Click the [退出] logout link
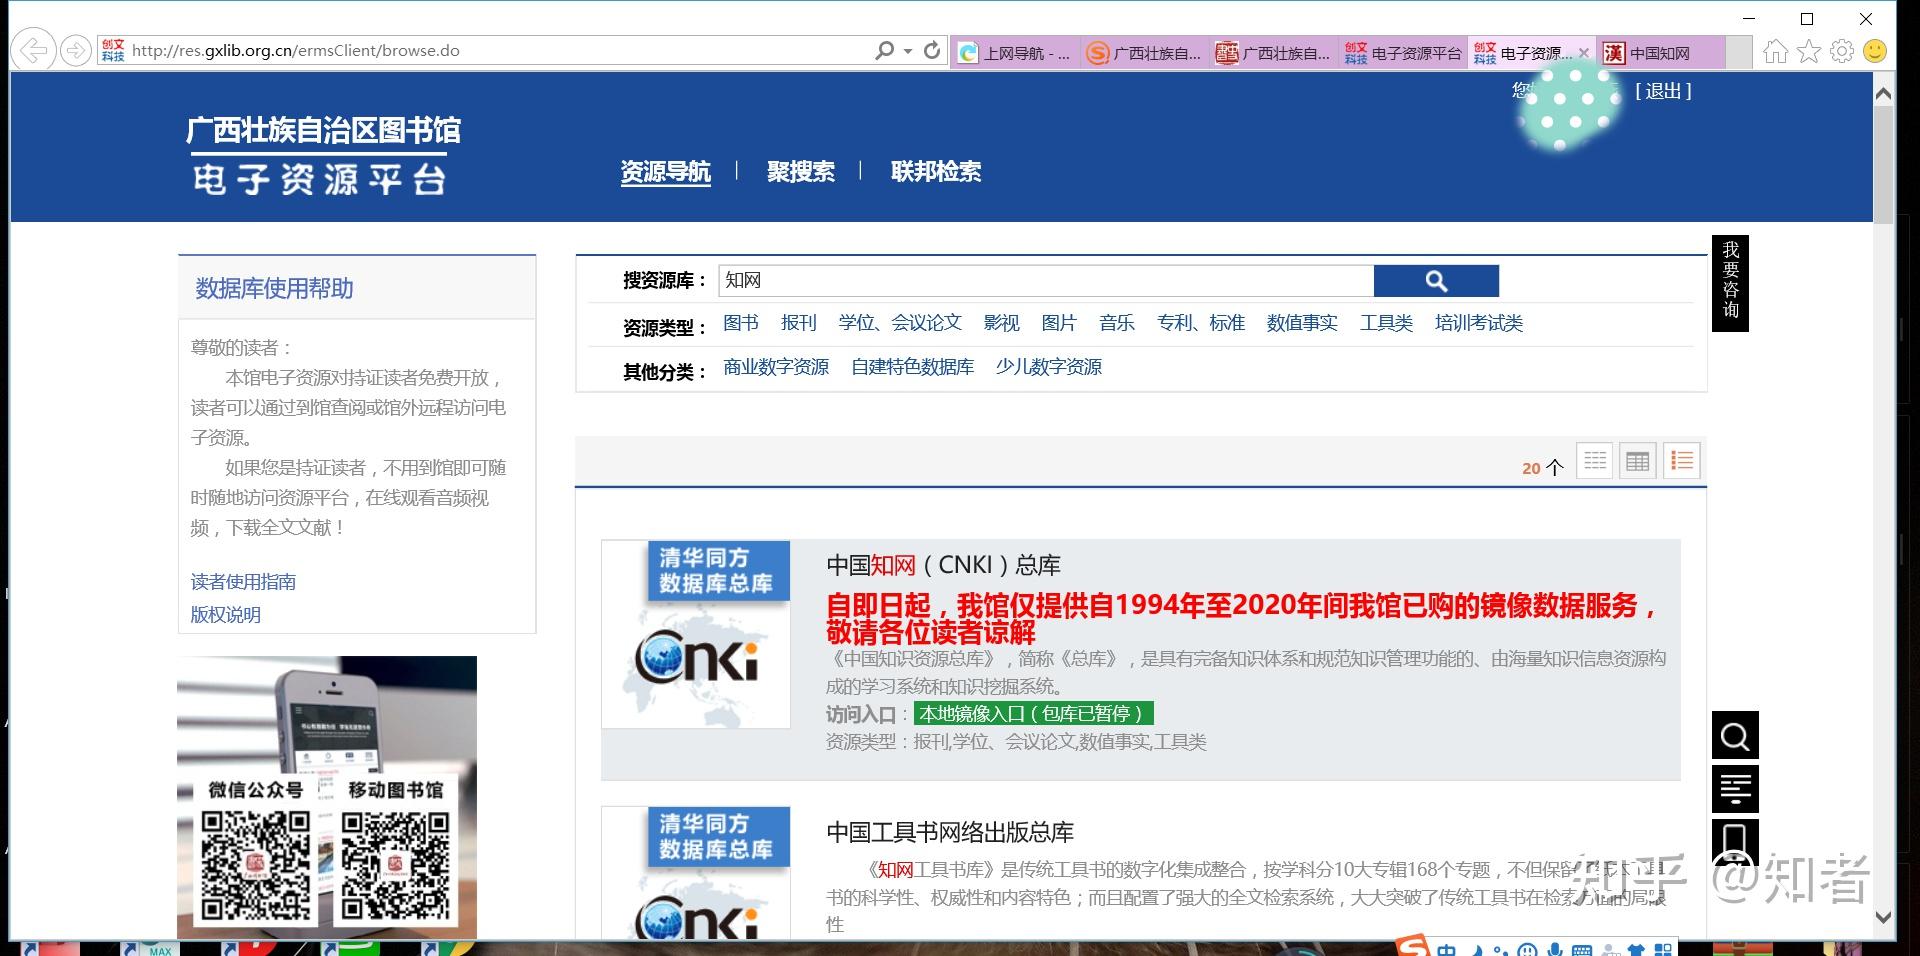The width and height of the screenshot is (1920, 956). tap(1663, 91)
